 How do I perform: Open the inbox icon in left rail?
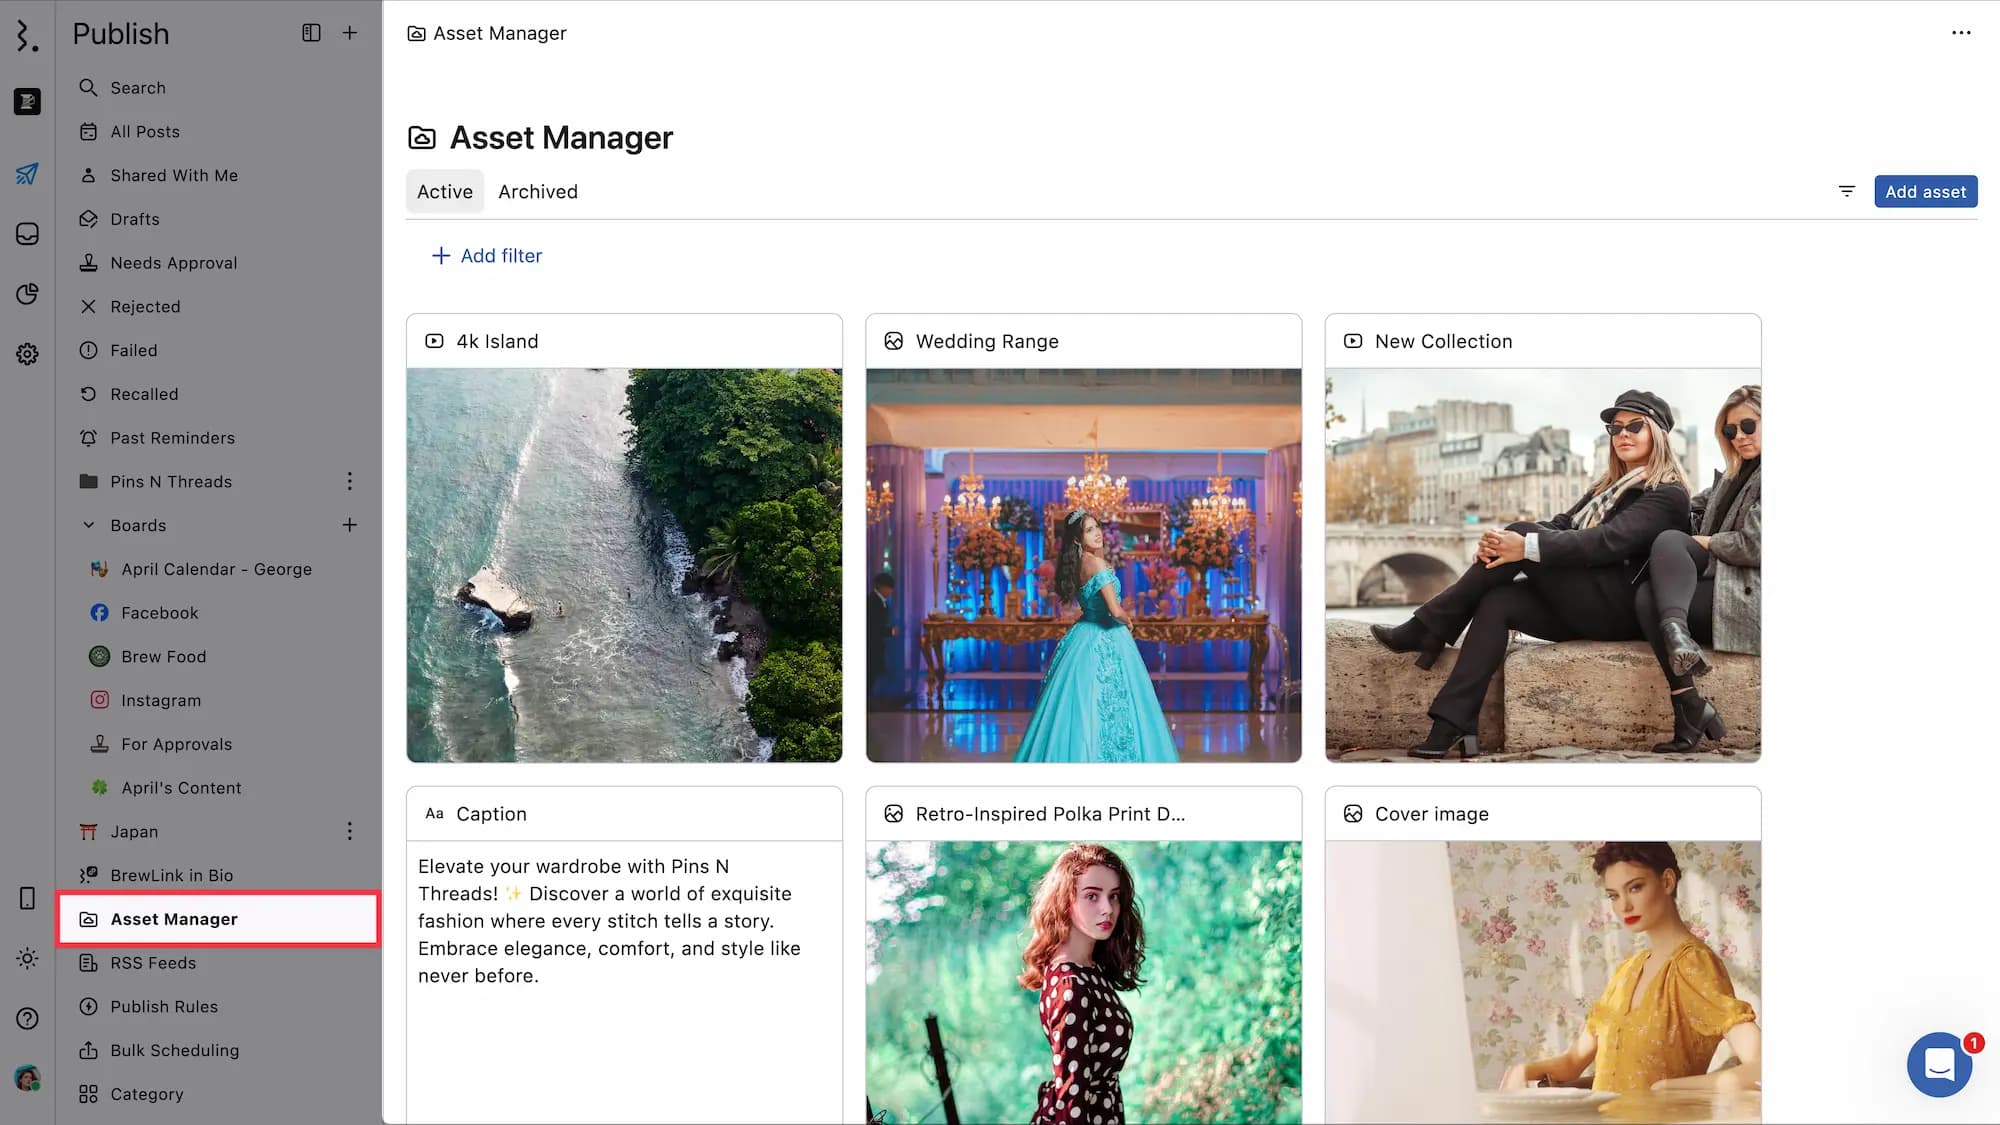click(27, 234)
